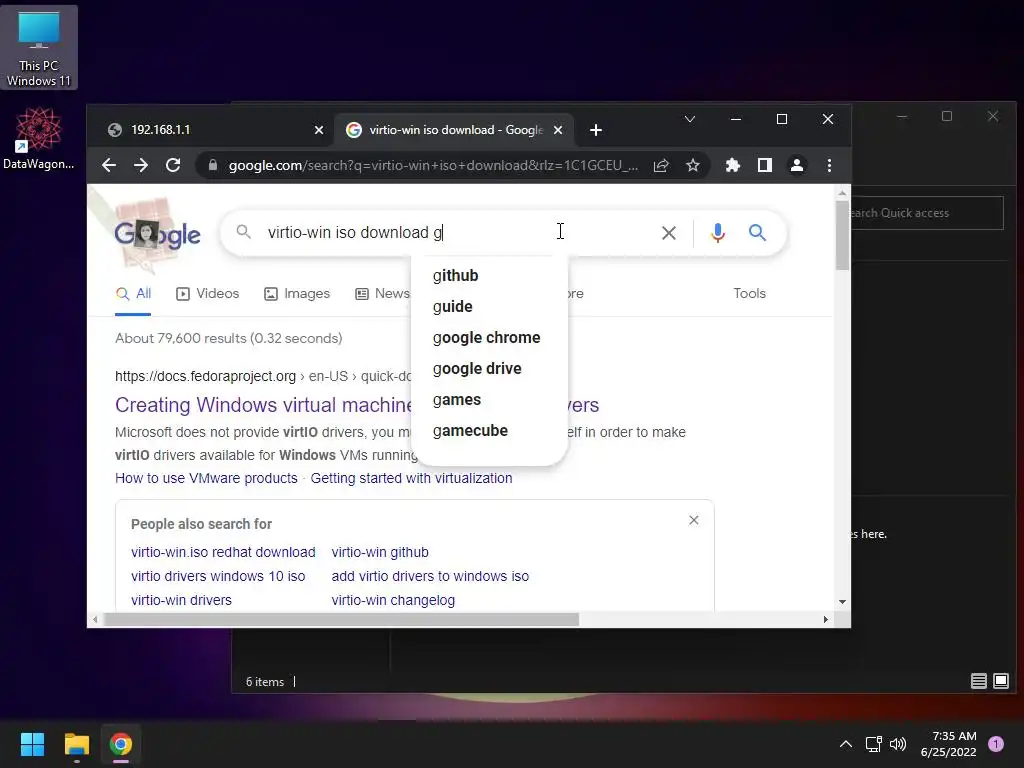Open Getting started with virtualization link

411,478
